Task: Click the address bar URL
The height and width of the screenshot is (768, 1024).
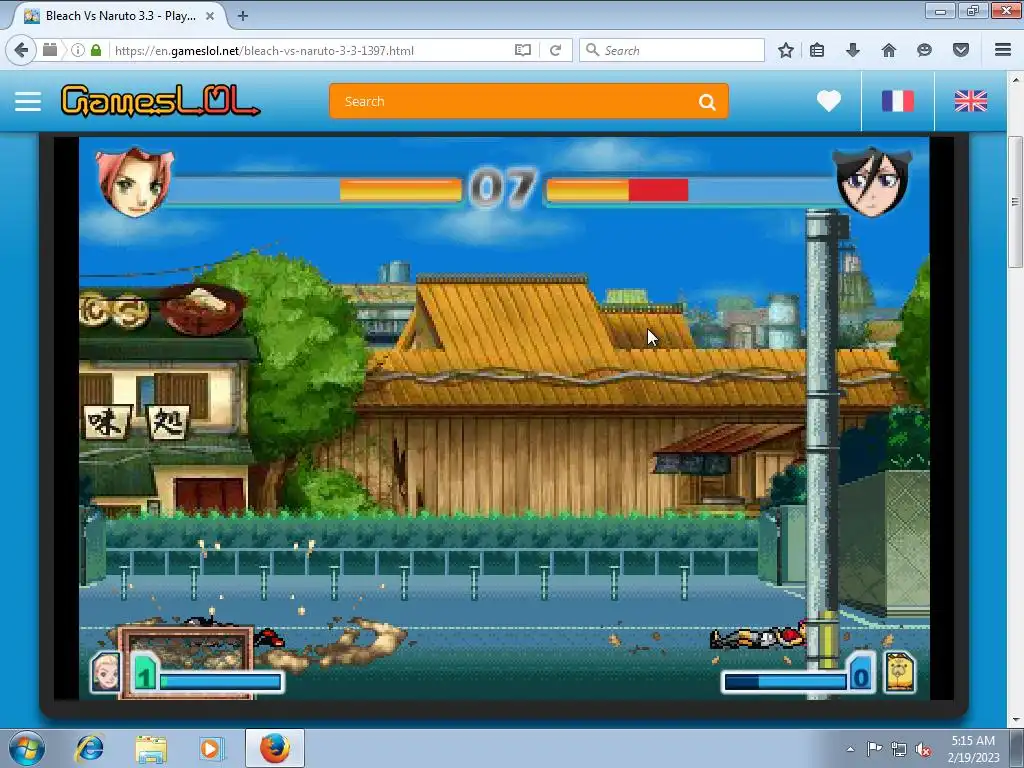Action: [264, 50]
